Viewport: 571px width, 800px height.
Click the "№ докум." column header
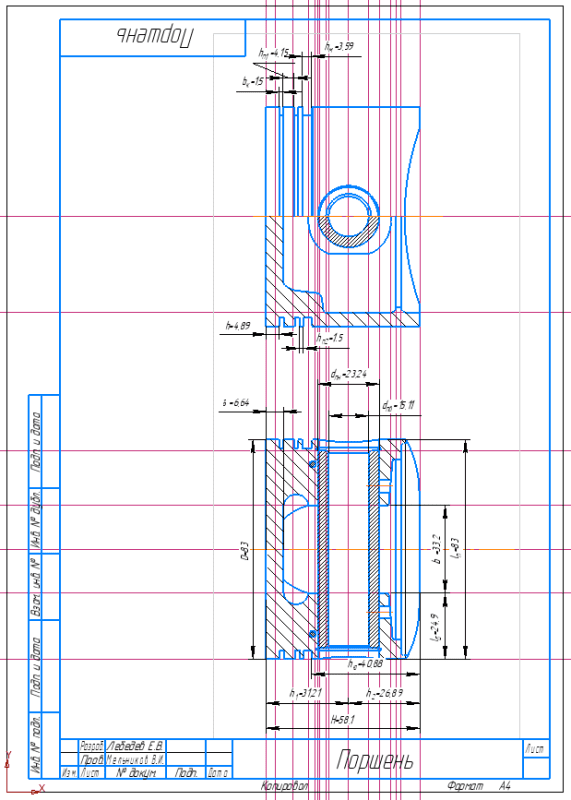[136, 773]
